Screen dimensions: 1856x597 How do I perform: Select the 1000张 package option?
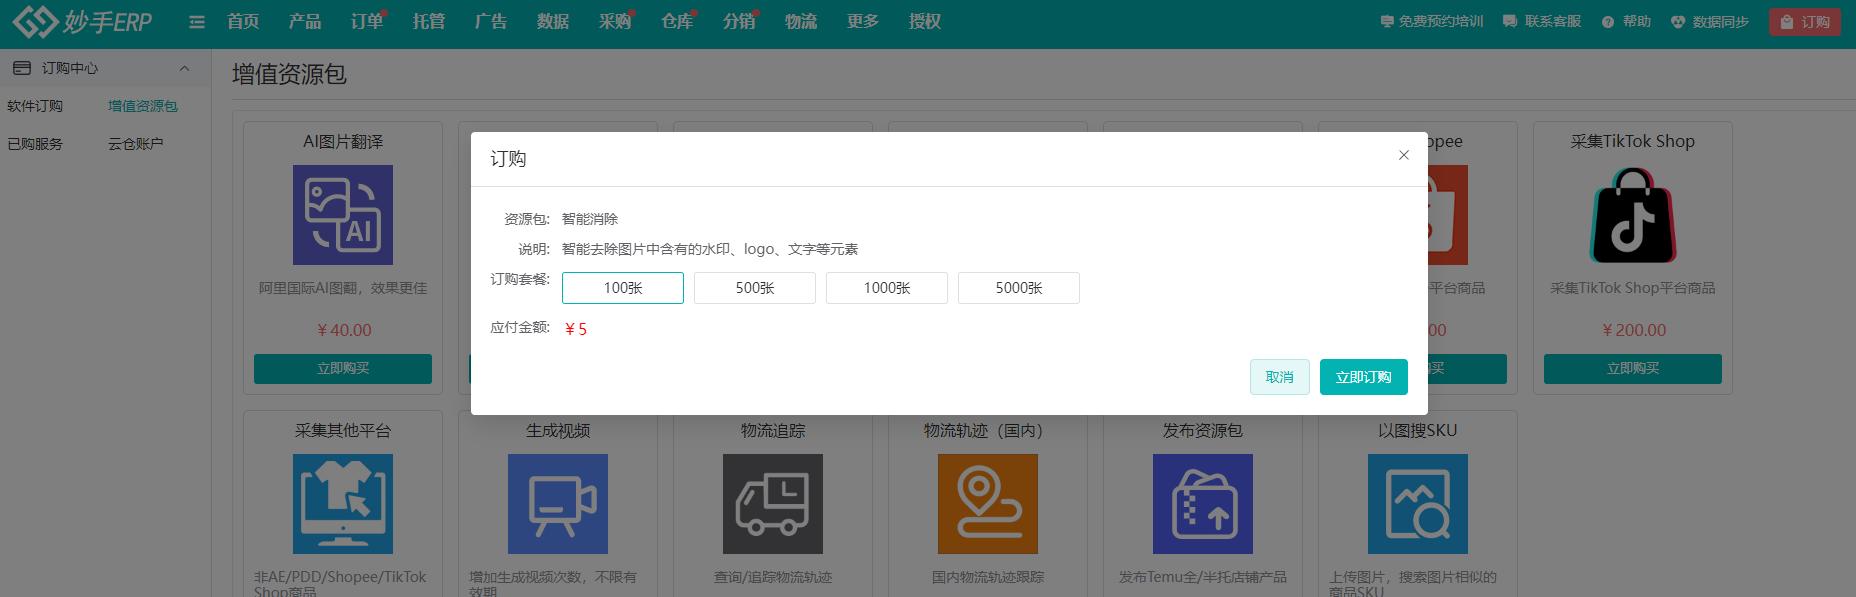887,288
